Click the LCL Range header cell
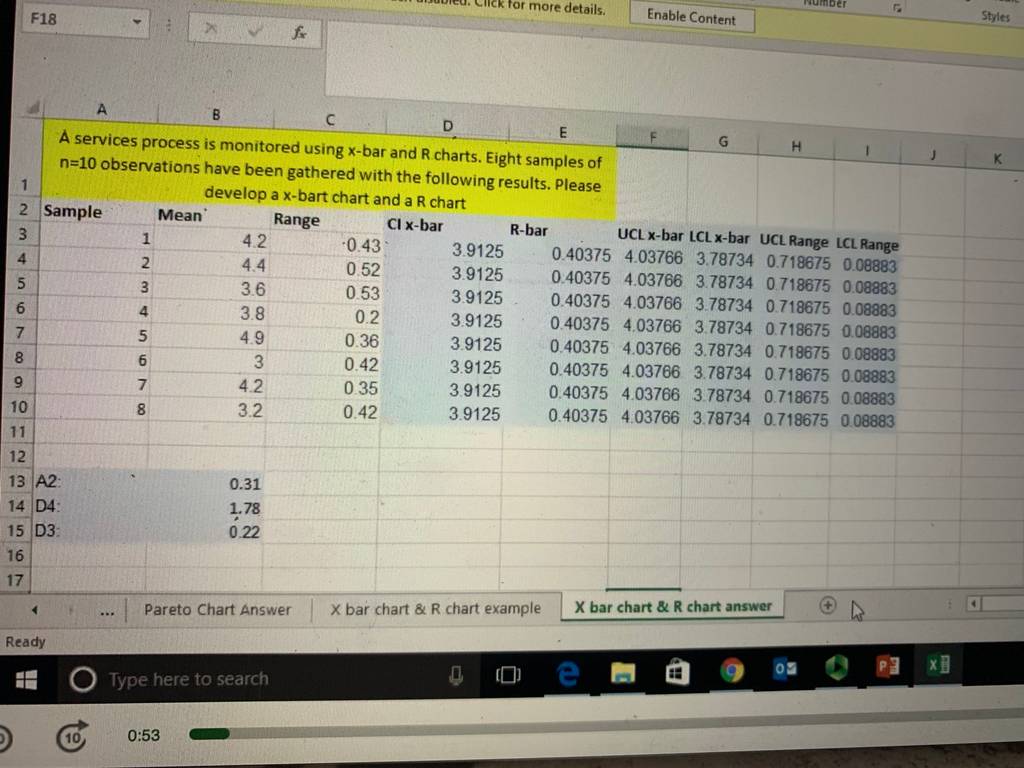Image resolution: width=1024 pixels, height=768 pixels. [x=867, y=244]
